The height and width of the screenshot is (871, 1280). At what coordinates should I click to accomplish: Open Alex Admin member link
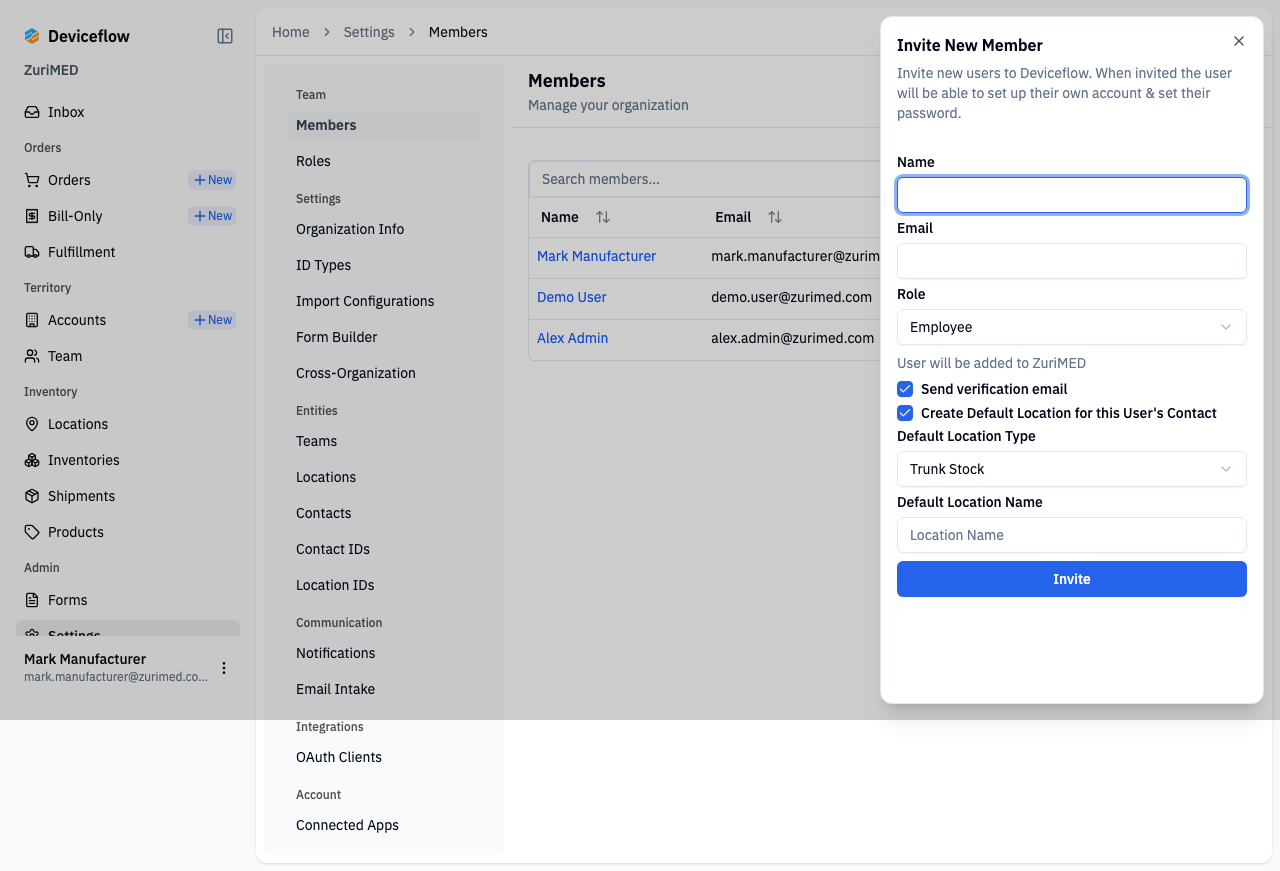(x=572, y=338)
